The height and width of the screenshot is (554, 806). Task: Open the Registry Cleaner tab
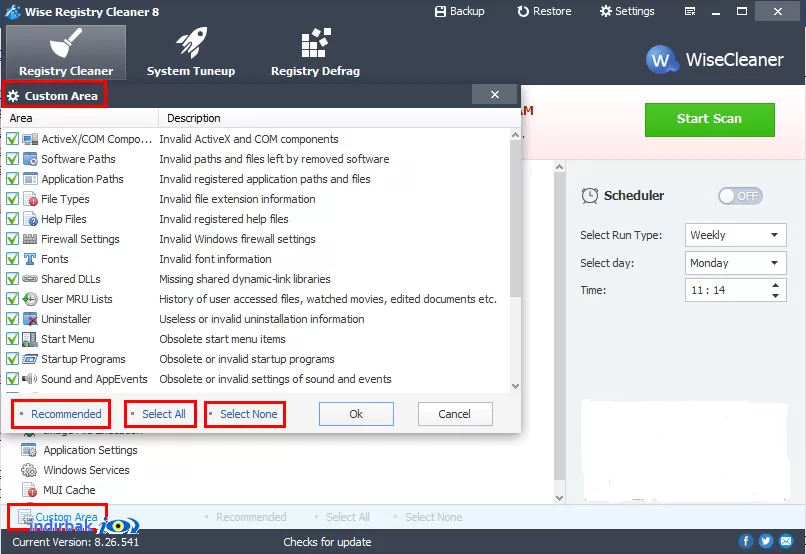(x=66, y=52)
